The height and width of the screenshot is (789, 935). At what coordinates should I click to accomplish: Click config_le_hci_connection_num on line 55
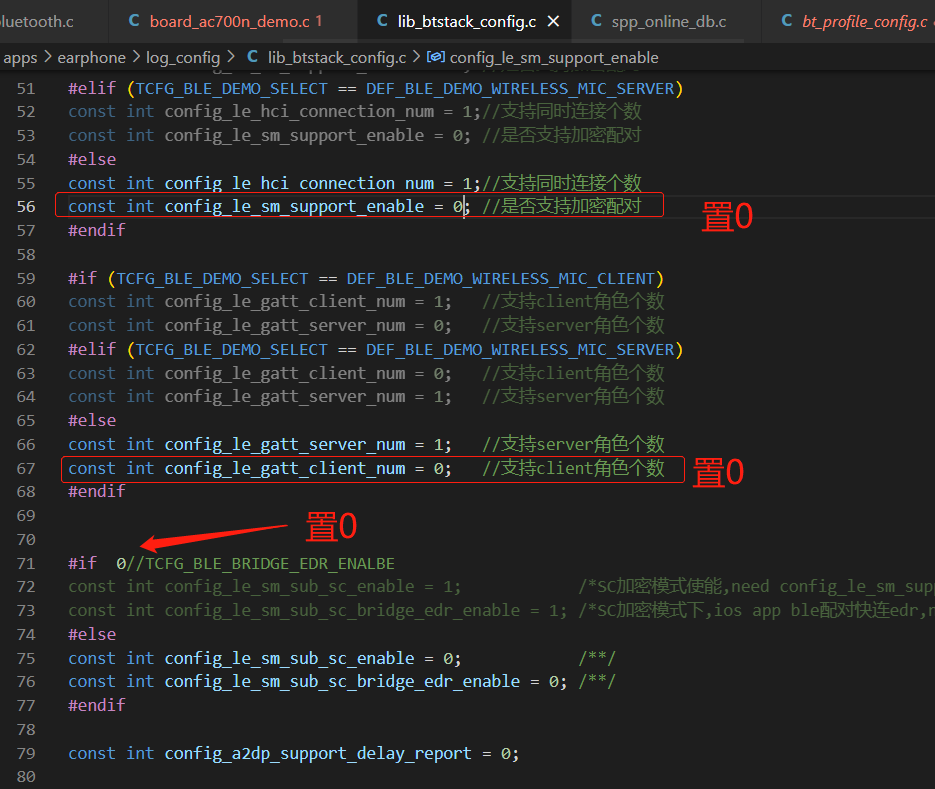(x=299, y=183)
